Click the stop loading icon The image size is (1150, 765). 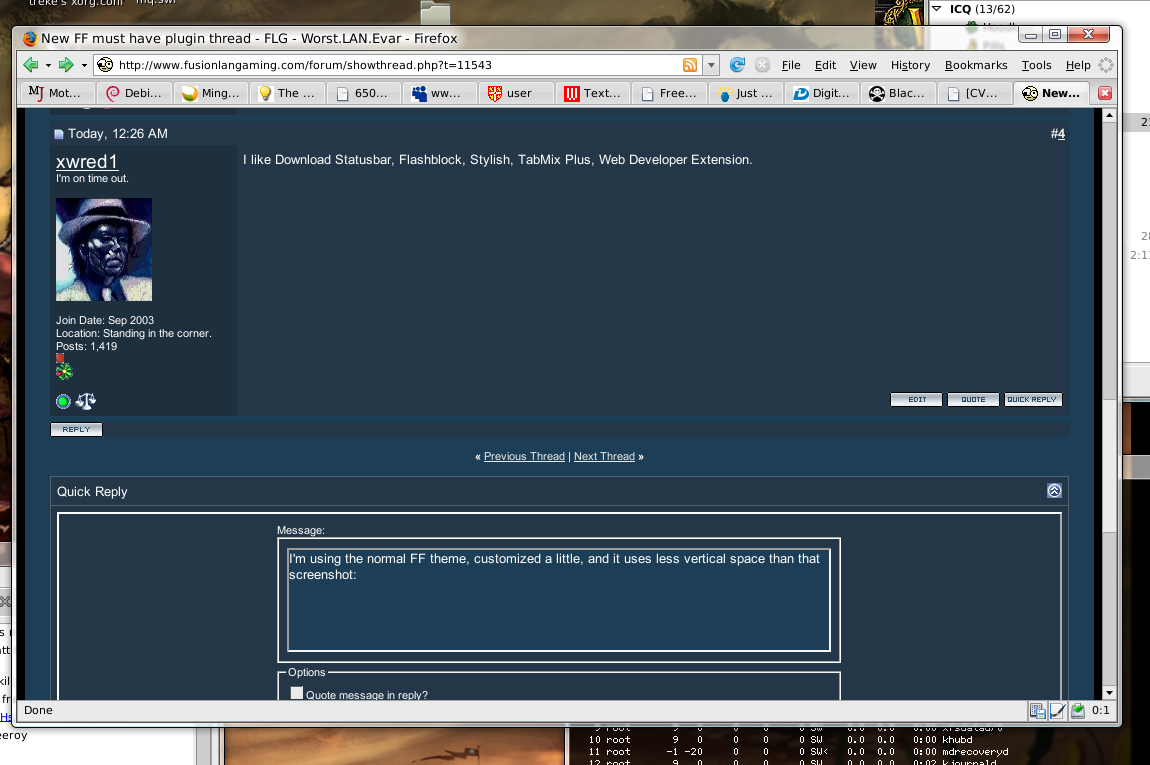[x=762, y=65]
